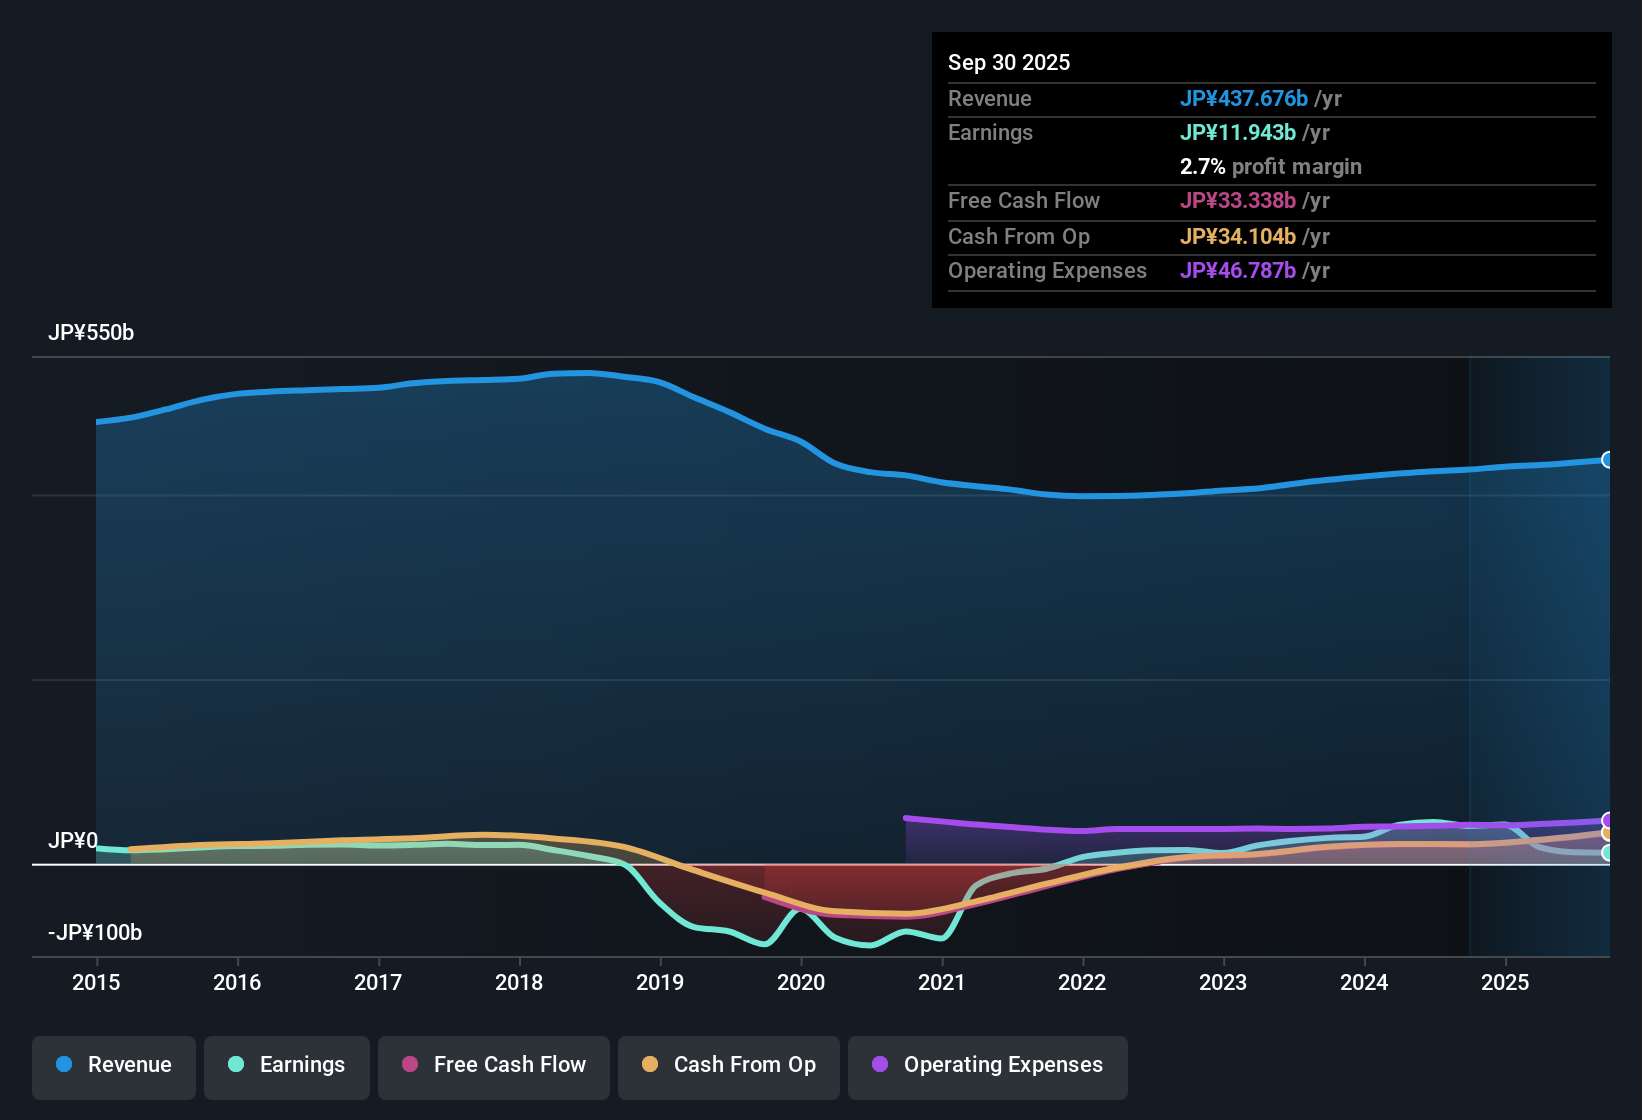Click the purple Operating Expenses legend dot
This screenshot has width=1642, height=1120.
(880, 1065)
